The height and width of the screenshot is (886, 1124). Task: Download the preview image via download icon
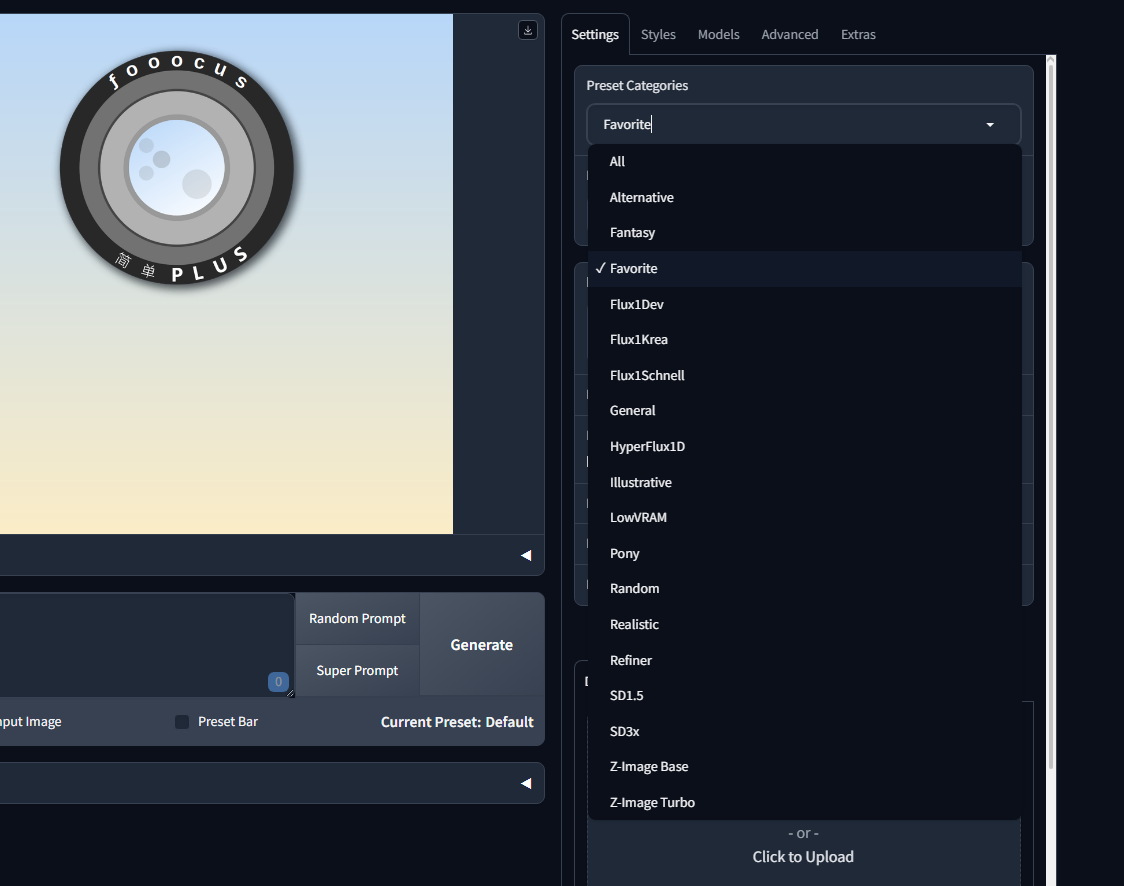pyautogui.click(x=528, y=30)
